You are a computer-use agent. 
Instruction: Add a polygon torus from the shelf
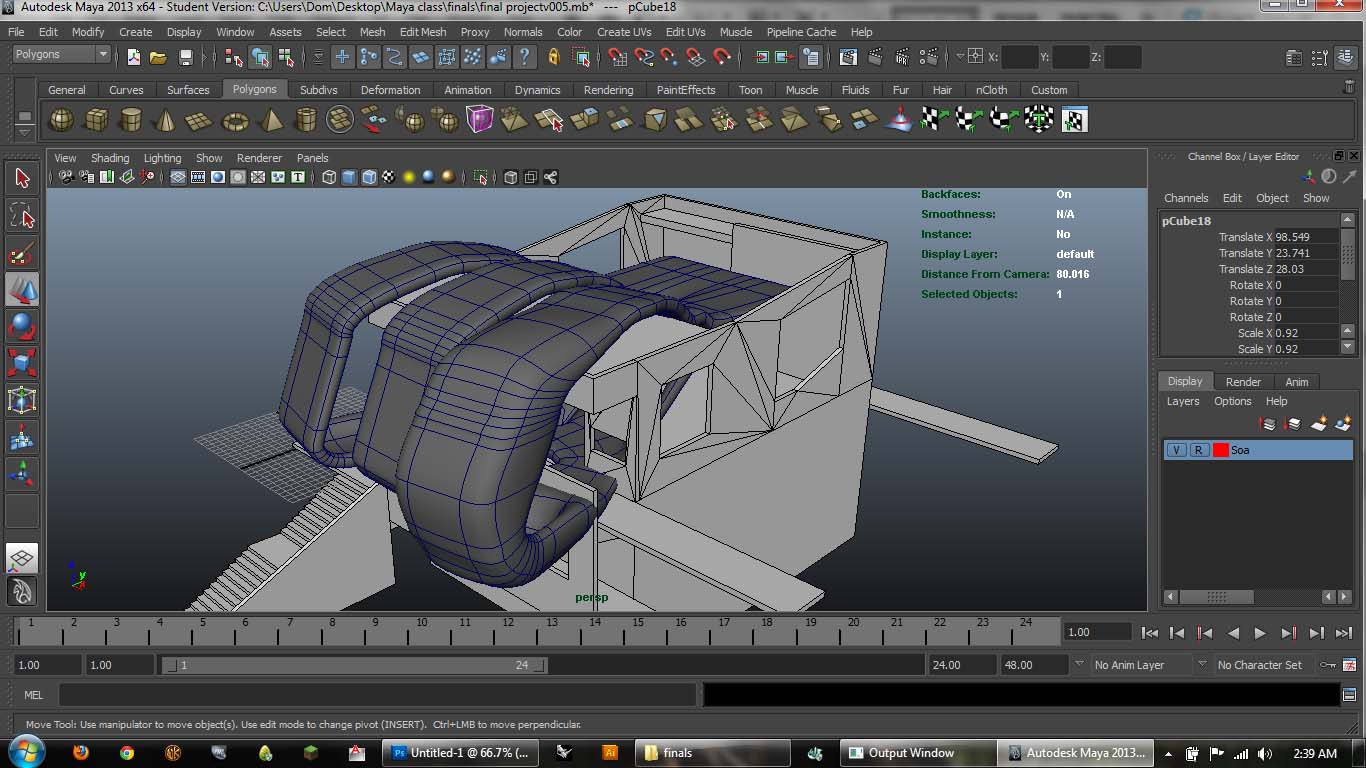click(x=235, y=121)
